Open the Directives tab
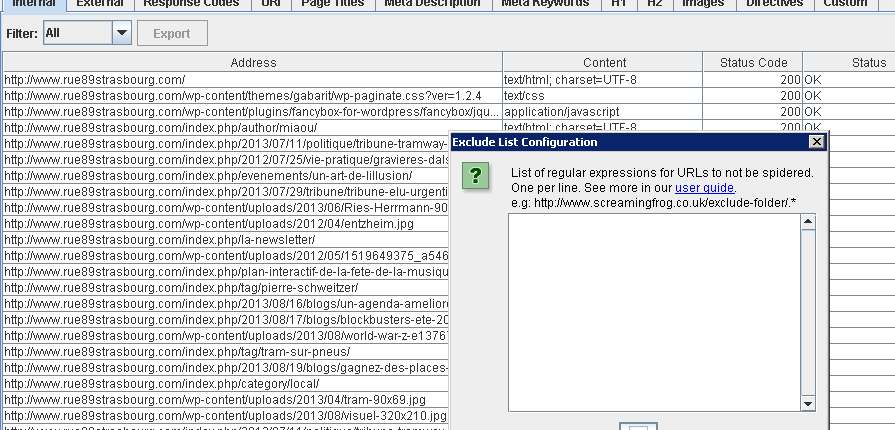 [774, 3]
